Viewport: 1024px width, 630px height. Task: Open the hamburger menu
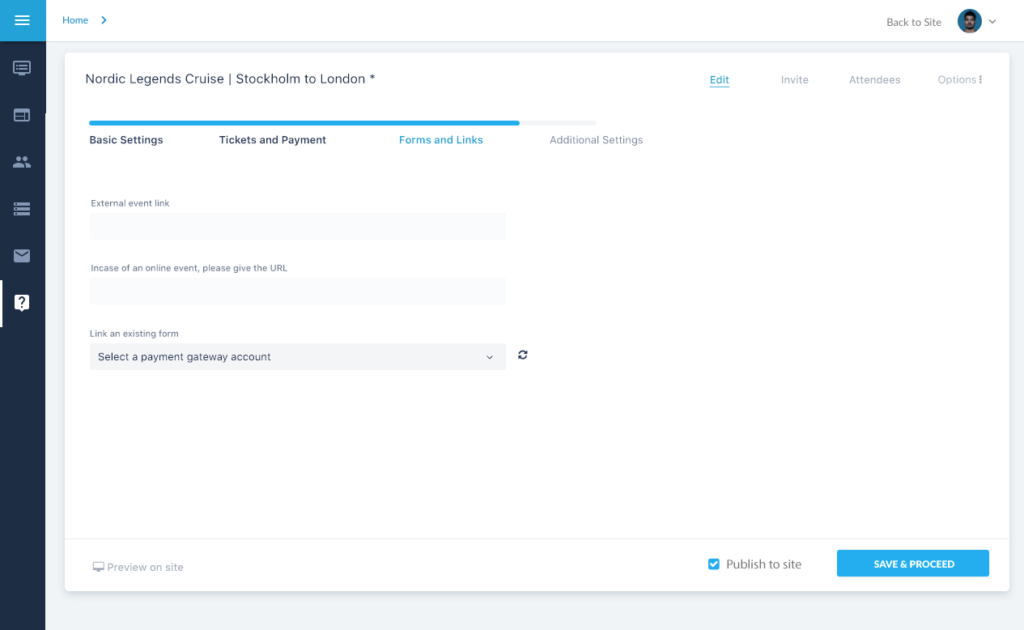pyautogui.click(x=22, y=20)
